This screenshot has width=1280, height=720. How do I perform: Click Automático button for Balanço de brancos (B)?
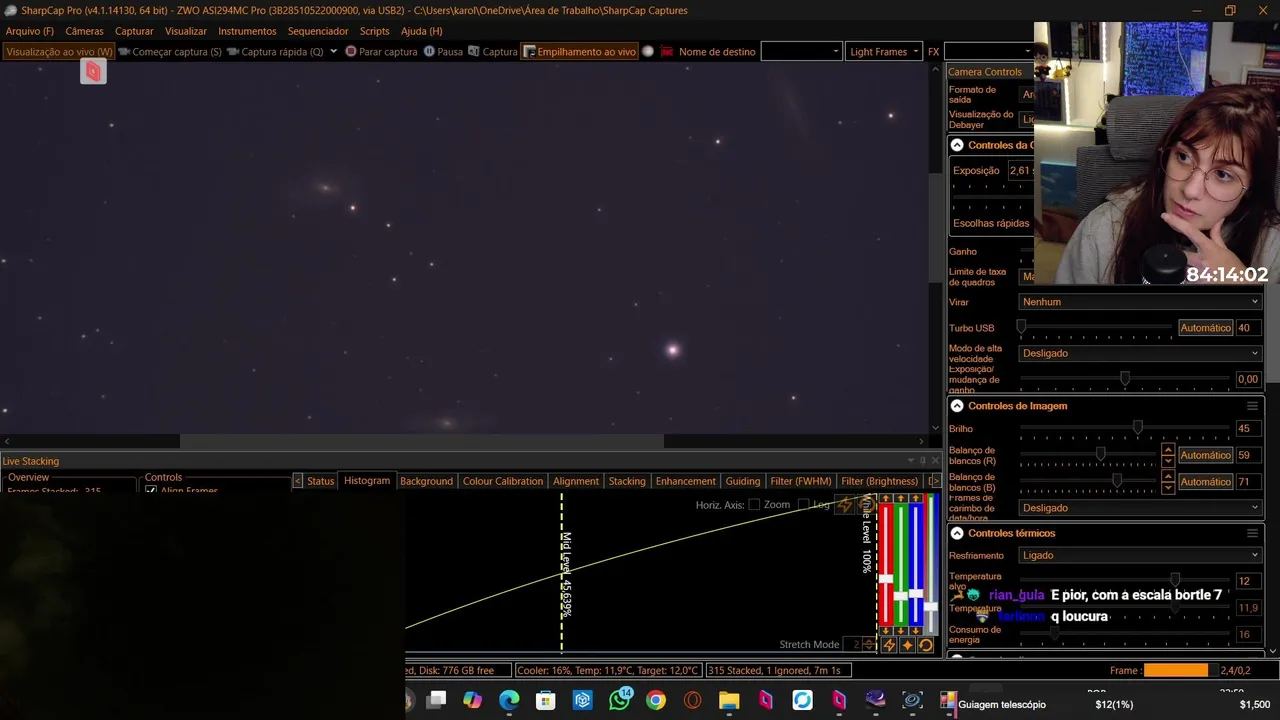click(x=1205, y=482)
